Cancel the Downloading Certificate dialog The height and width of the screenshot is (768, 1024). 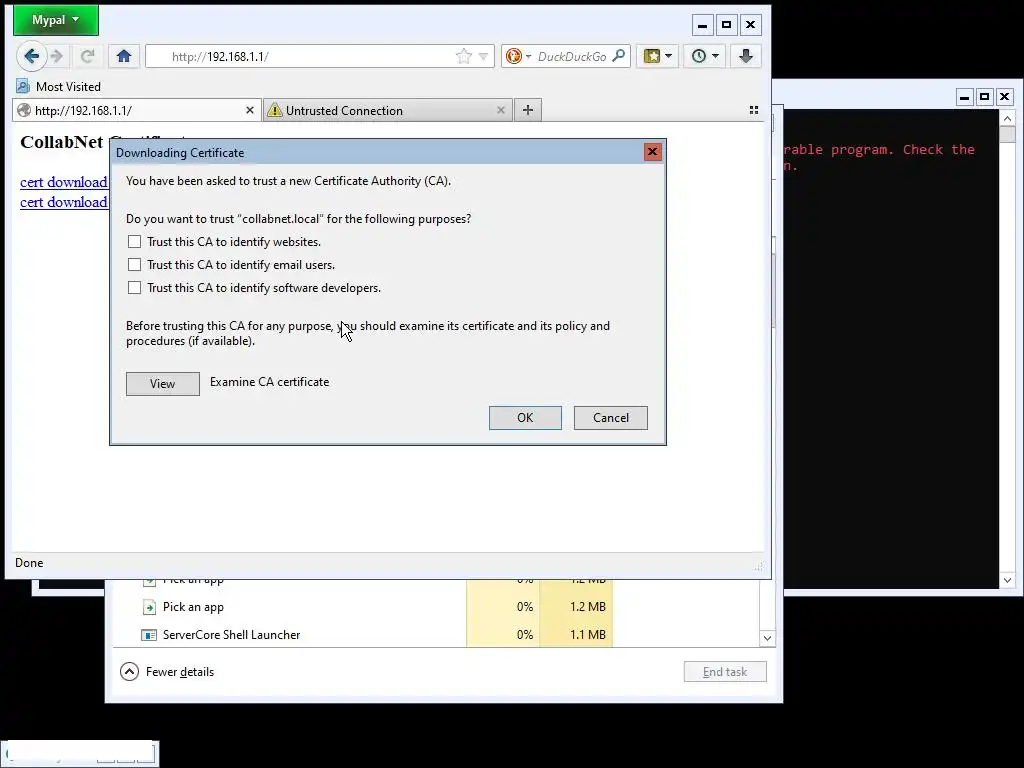(x=611, y=418)
